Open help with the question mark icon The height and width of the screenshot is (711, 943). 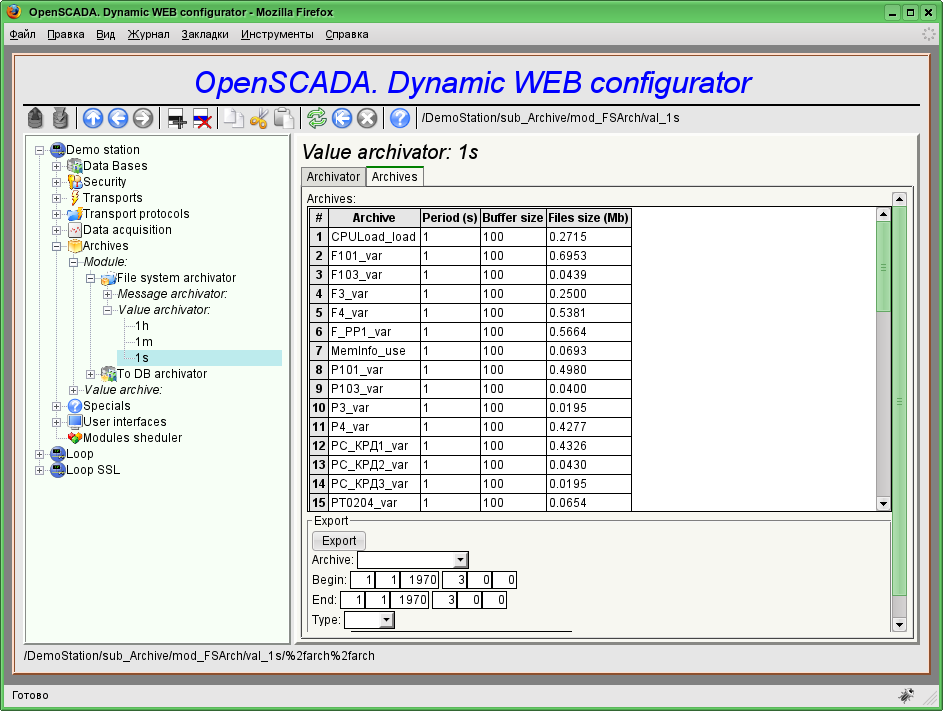click(400, 118)
